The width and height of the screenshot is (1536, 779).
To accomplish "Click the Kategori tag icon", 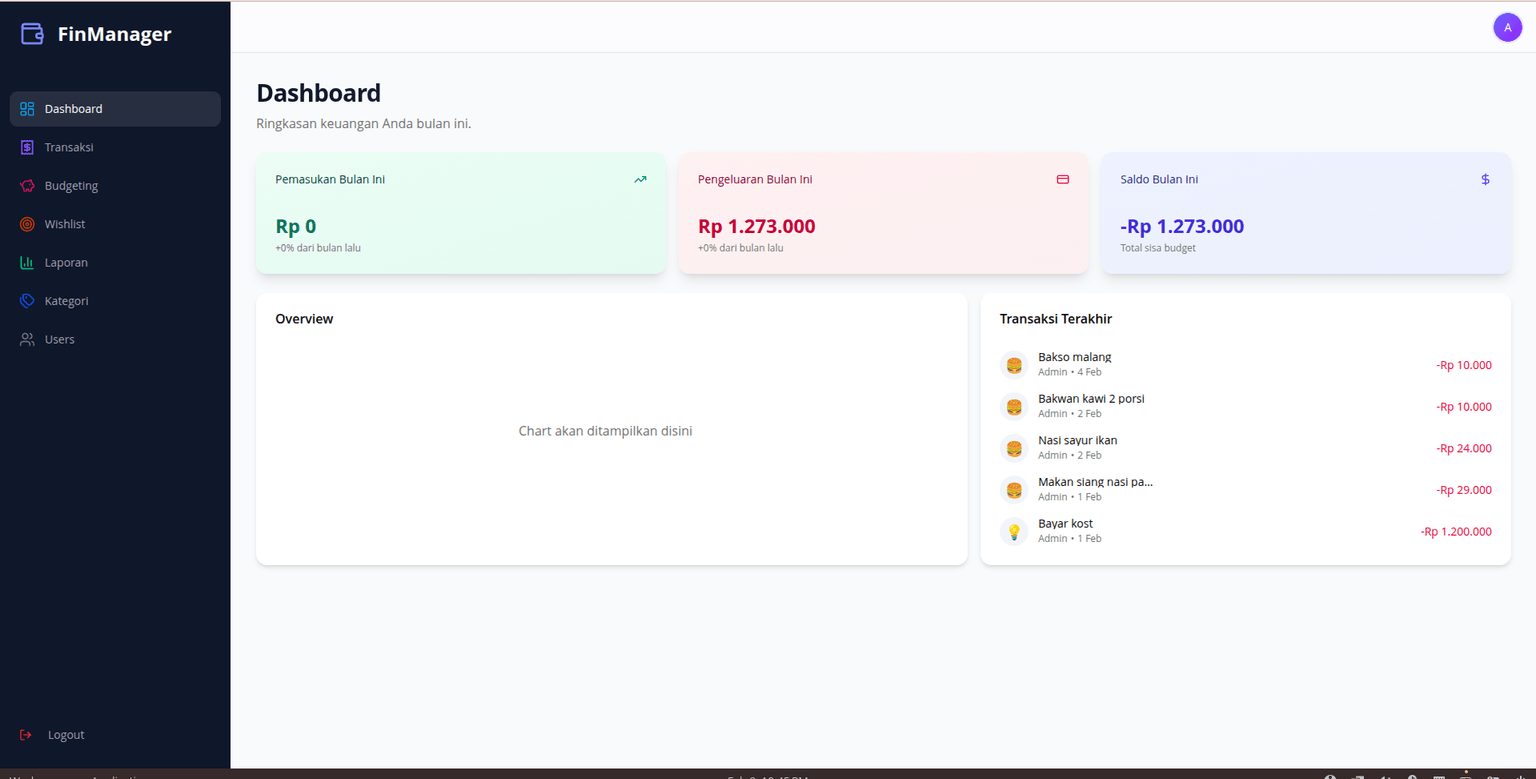I will click(26, 300).
